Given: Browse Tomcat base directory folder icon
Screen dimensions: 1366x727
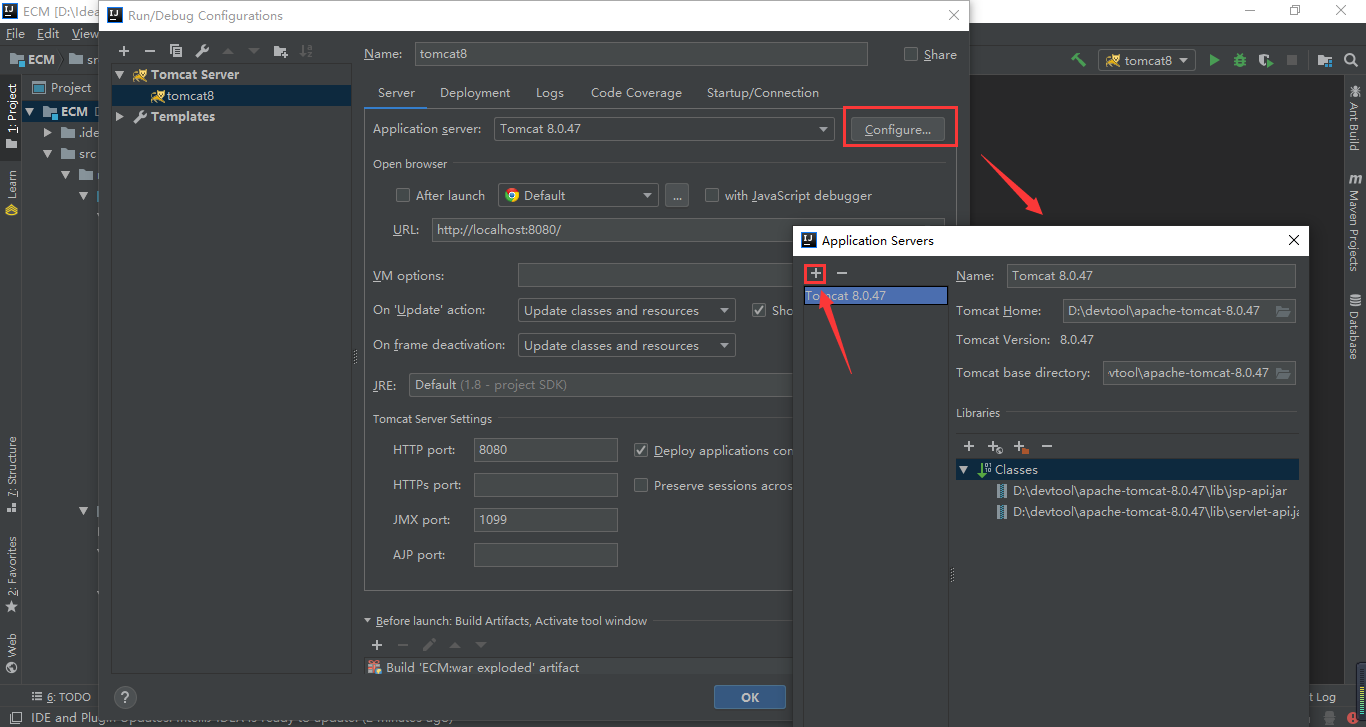Looking at the screenshot, I should click(1284, 373).
